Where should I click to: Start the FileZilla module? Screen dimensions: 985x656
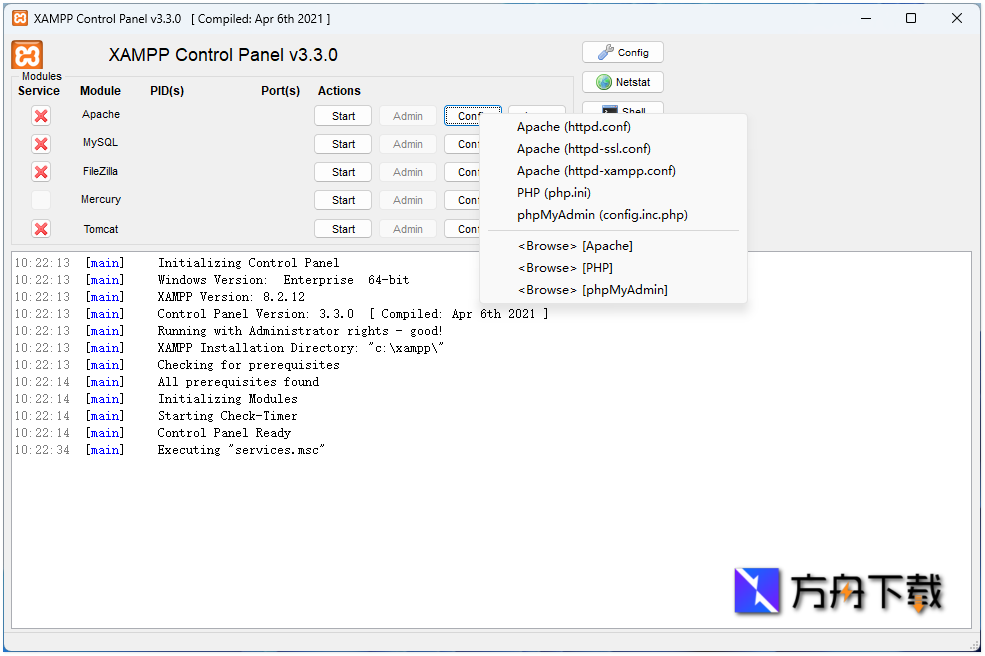(343, 172)
